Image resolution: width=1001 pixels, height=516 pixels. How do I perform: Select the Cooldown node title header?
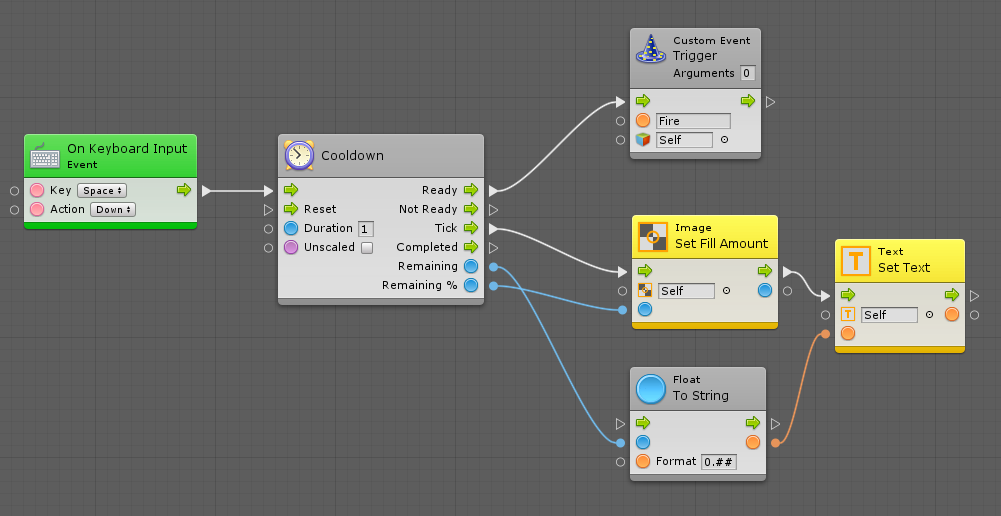point(380,156)
